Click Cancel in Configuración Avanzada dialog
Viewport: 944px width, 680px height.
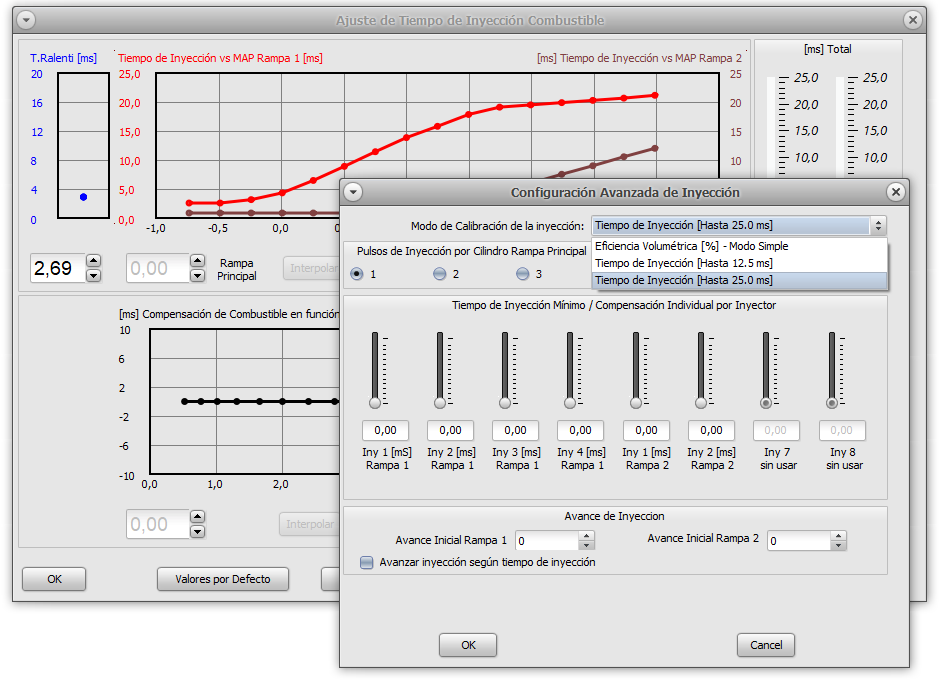[766, 645]
